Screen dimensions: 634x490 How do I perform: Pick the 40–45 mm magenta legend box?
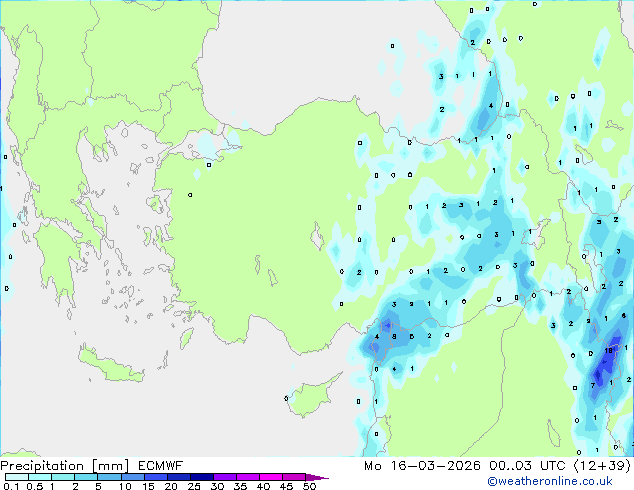(271, 477)
